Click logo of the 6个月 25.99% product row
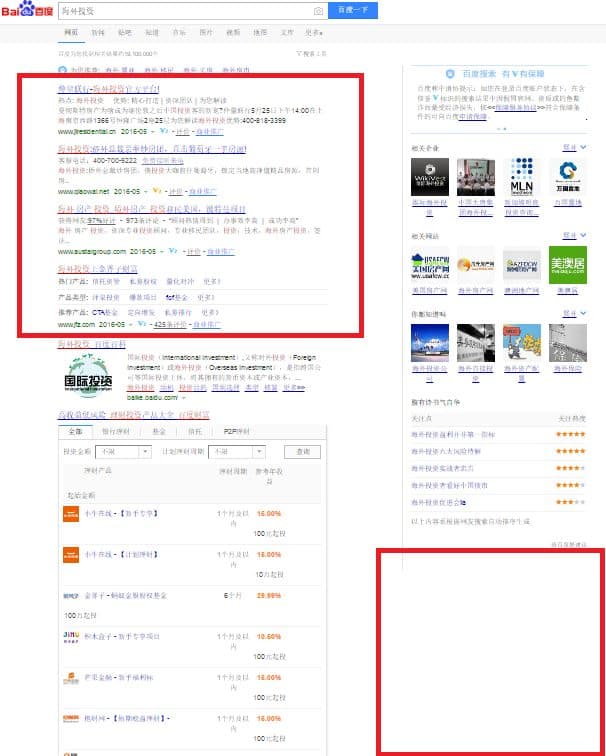Screen dimensions: 606x756 point(71,596)
